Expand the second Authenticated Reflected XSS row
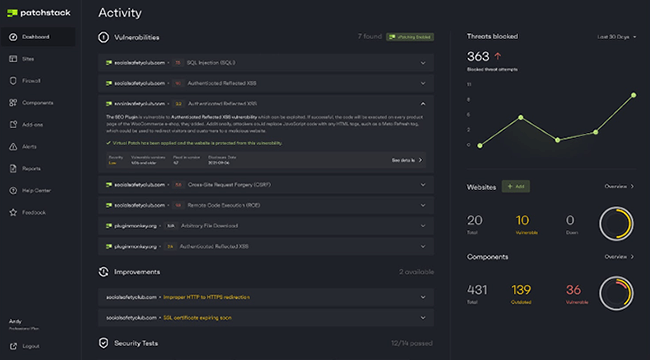The image size is (650, 360). tap(266, 83)
